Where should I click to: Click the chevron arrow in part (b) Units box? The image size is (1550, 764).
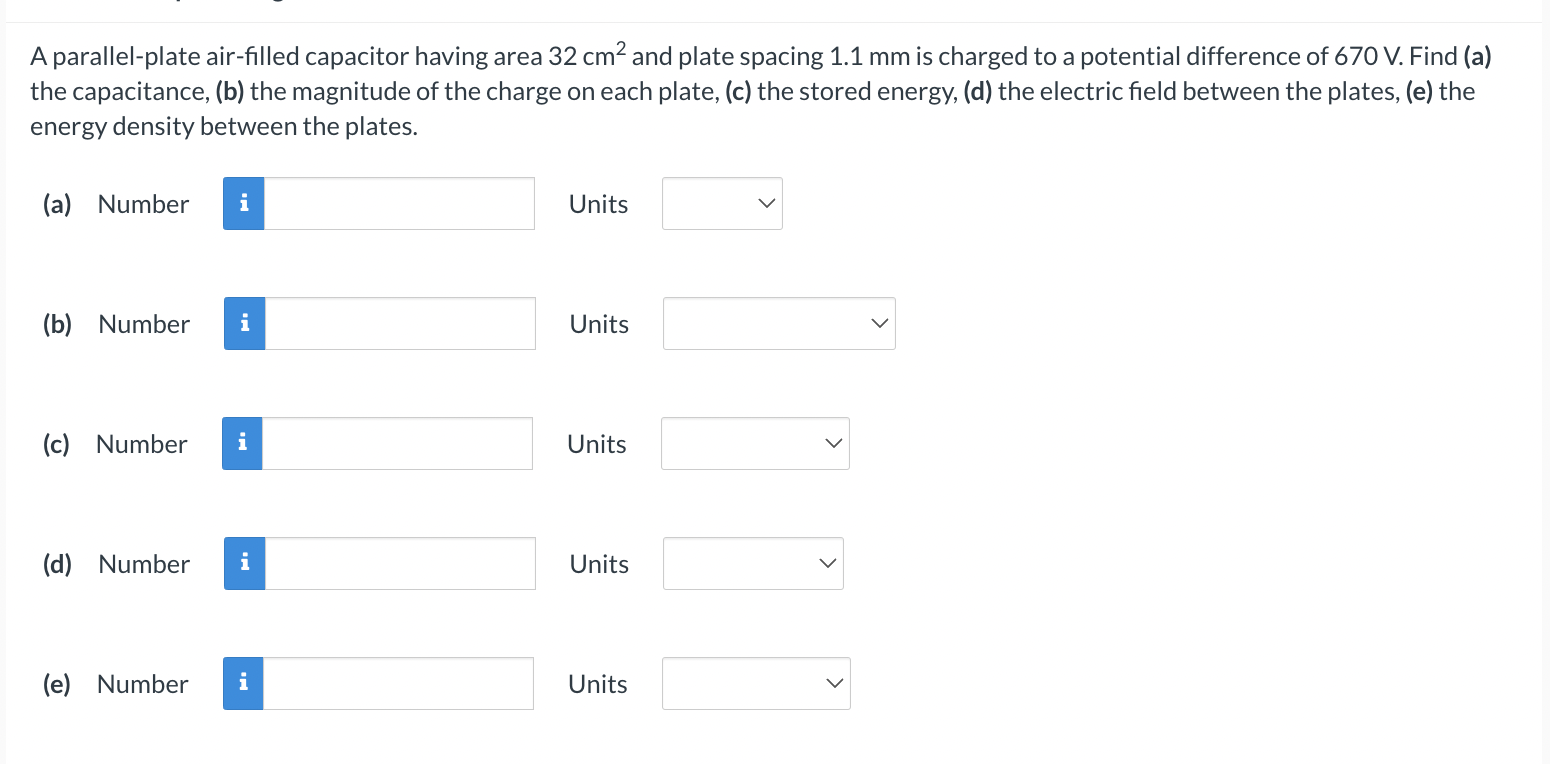[x=879, y=324]
